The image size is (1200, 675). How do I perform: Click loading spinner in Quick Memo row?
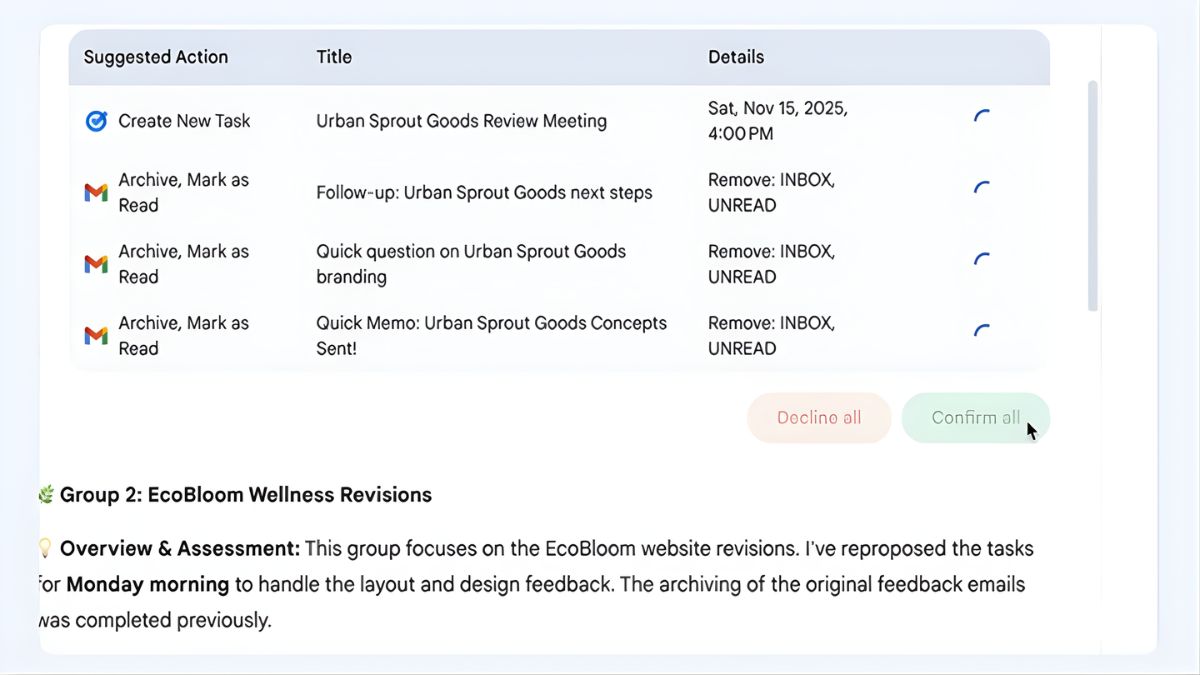pos(982,331)
